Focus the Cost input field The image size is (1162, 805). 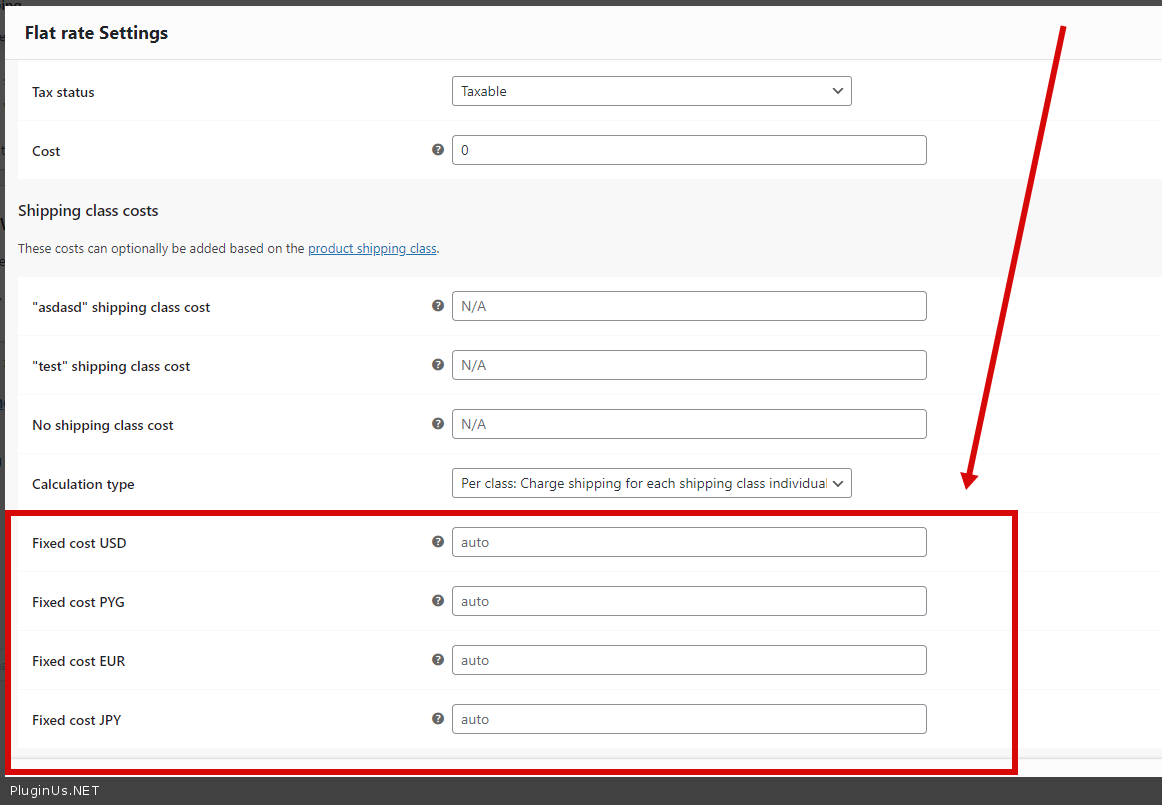(689, 150)
